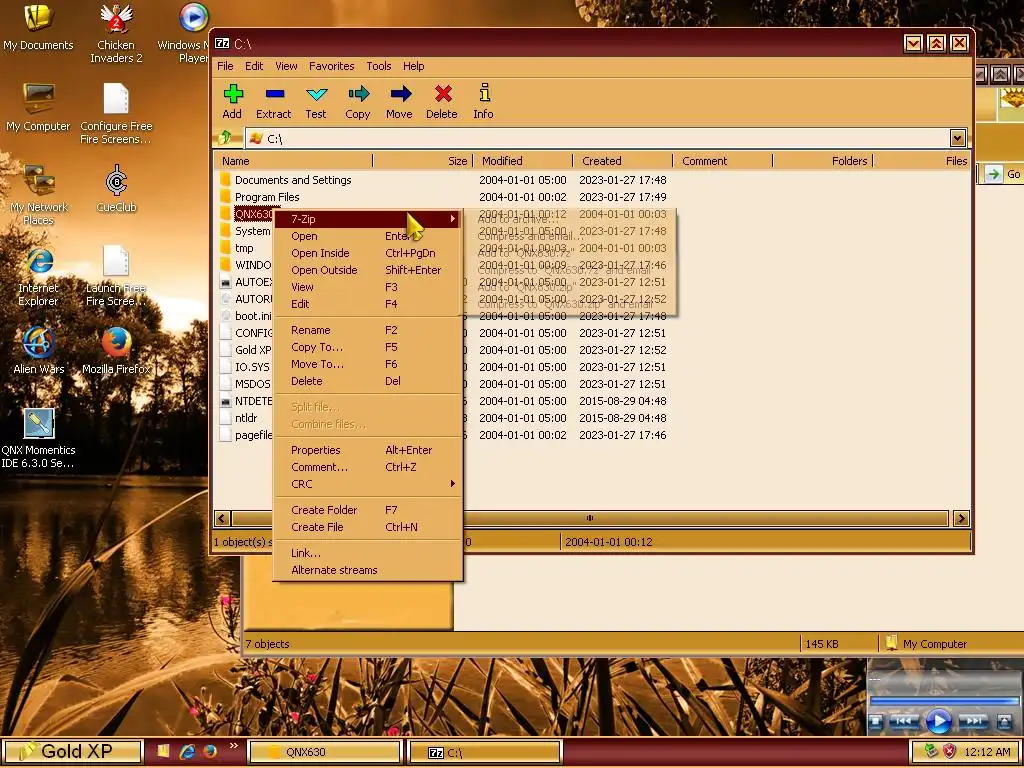This screenshot has height=768, width=1024.
Task: Expand the quick launch chevron
Action: (233, 745)
